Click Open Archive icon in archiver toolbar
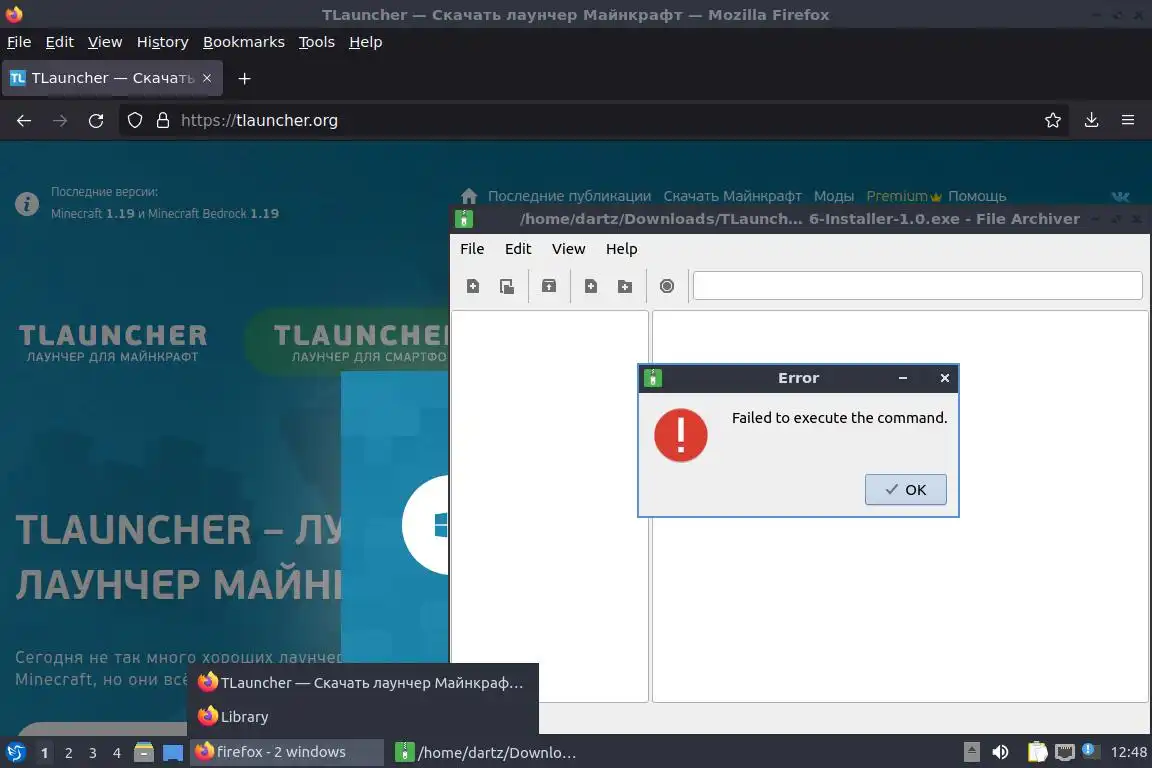 [x=507, y=286]
